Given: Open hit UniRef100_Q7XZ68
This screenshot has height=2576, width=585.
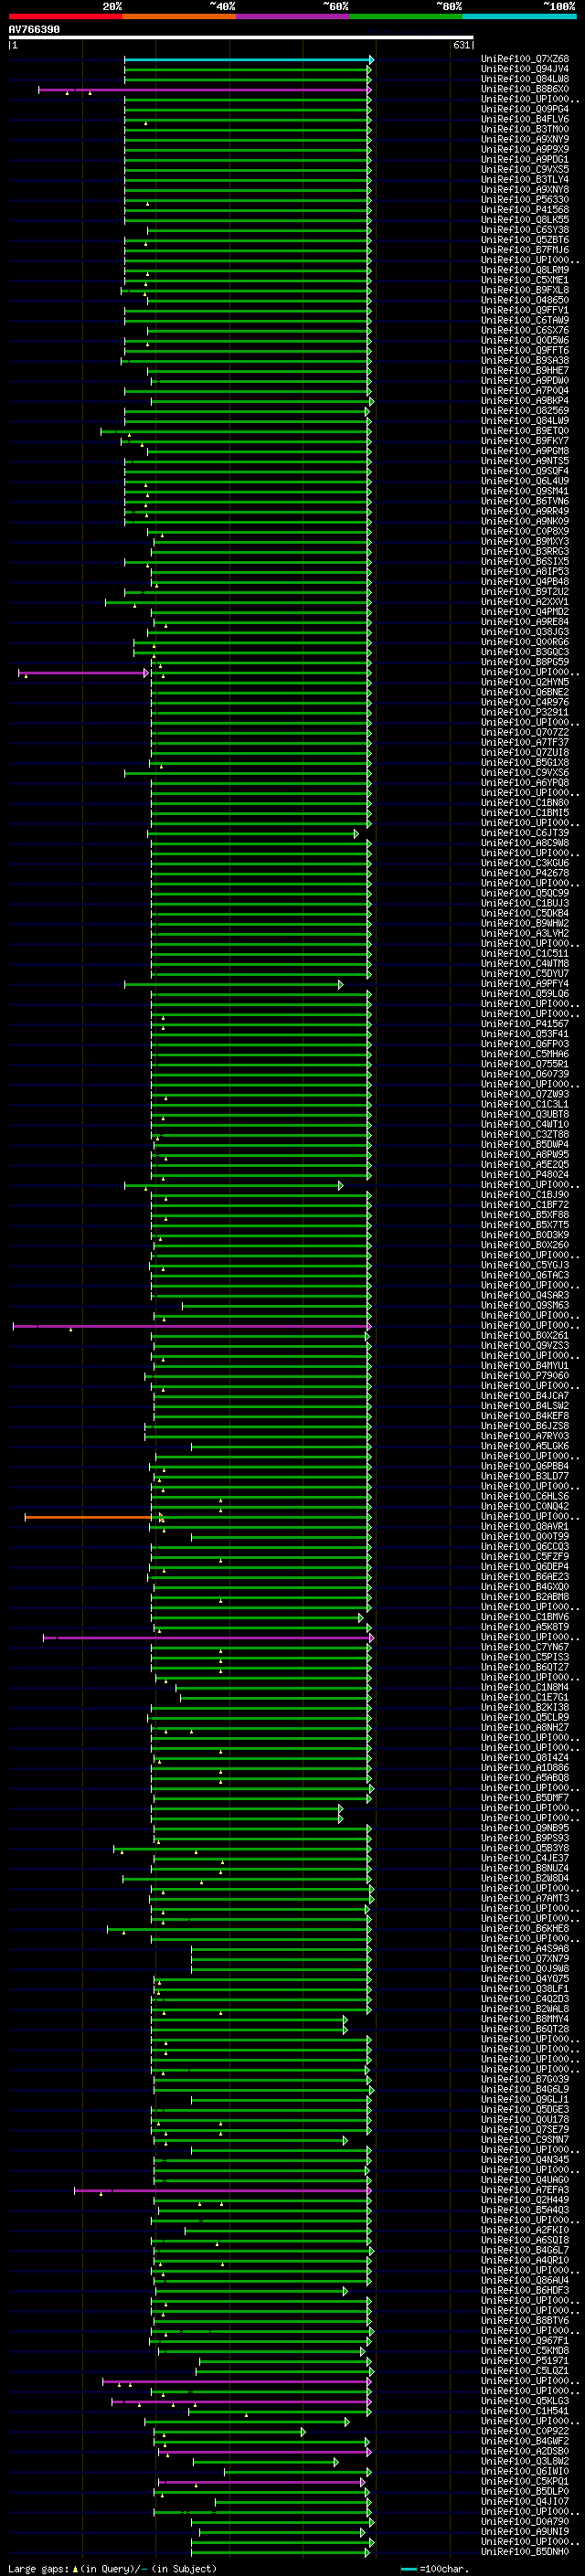Looking at the screenshot, I should pyautogui.click(x=525, y=60).
